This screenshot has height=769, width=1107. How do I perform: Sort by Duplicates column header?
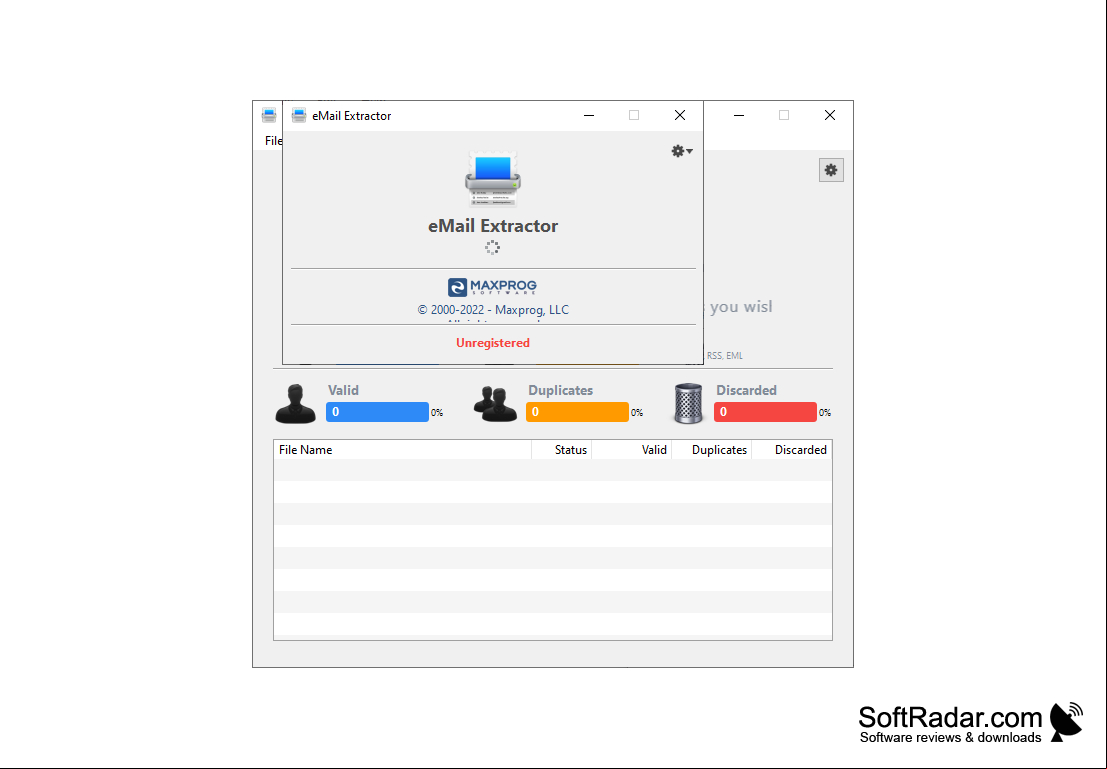tap(712, 450)
